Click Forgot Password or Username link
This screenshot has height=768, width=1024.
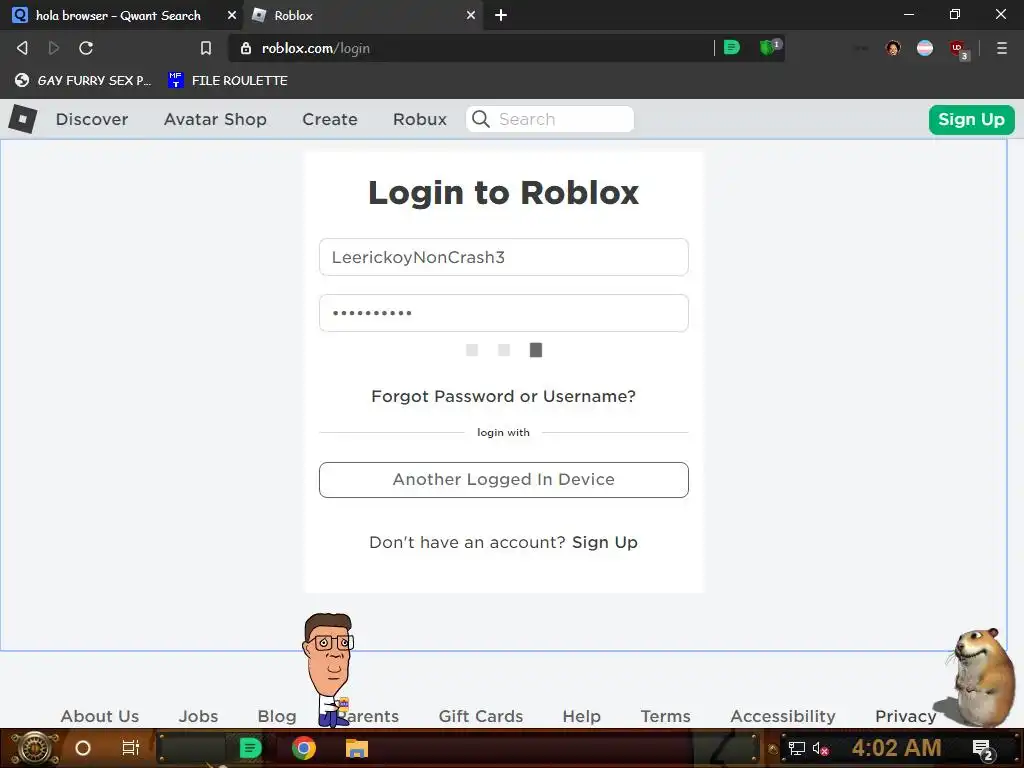point(504,396)
